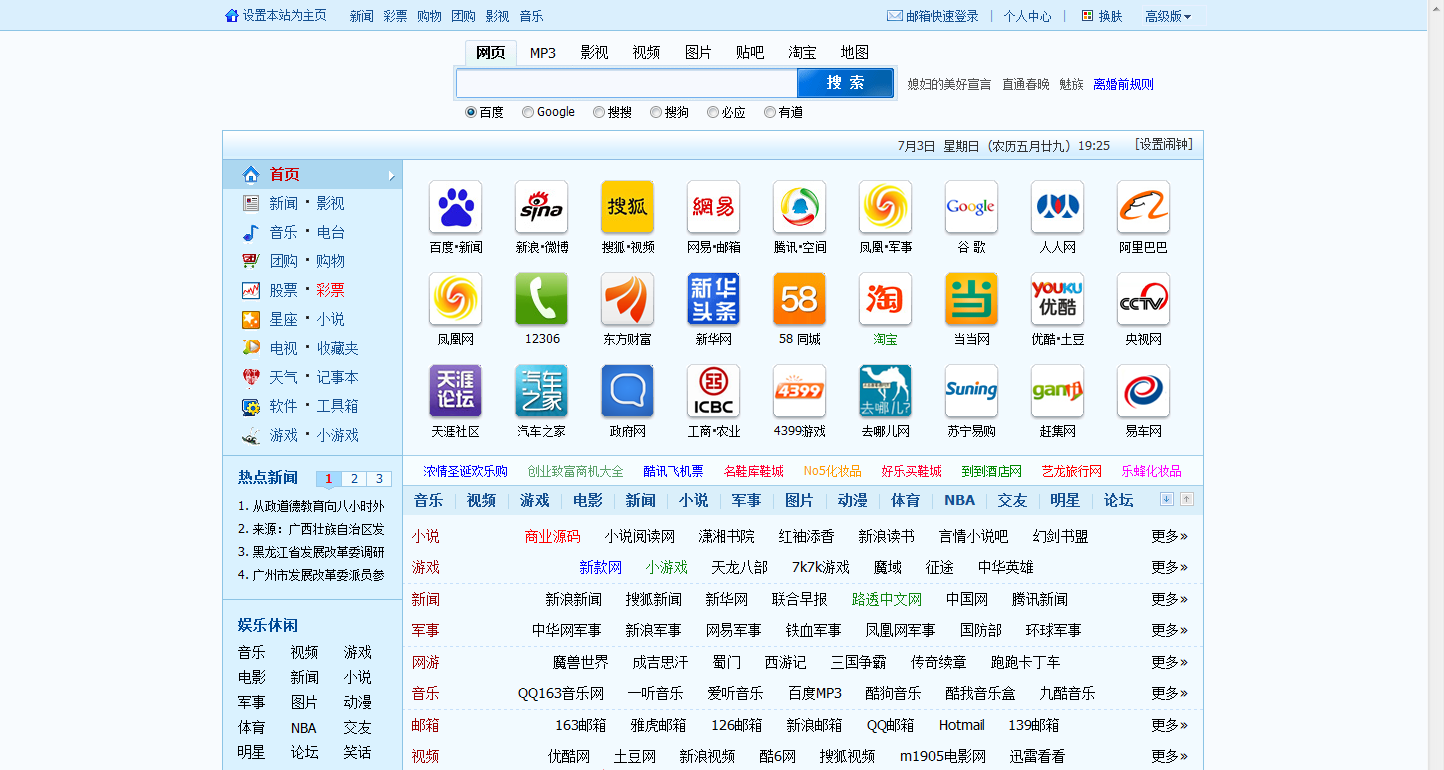The width and height of the screenshot is (1444, 770).
Task: Click the house icon beside 设置本站为主页
Action: pos(232,15)
